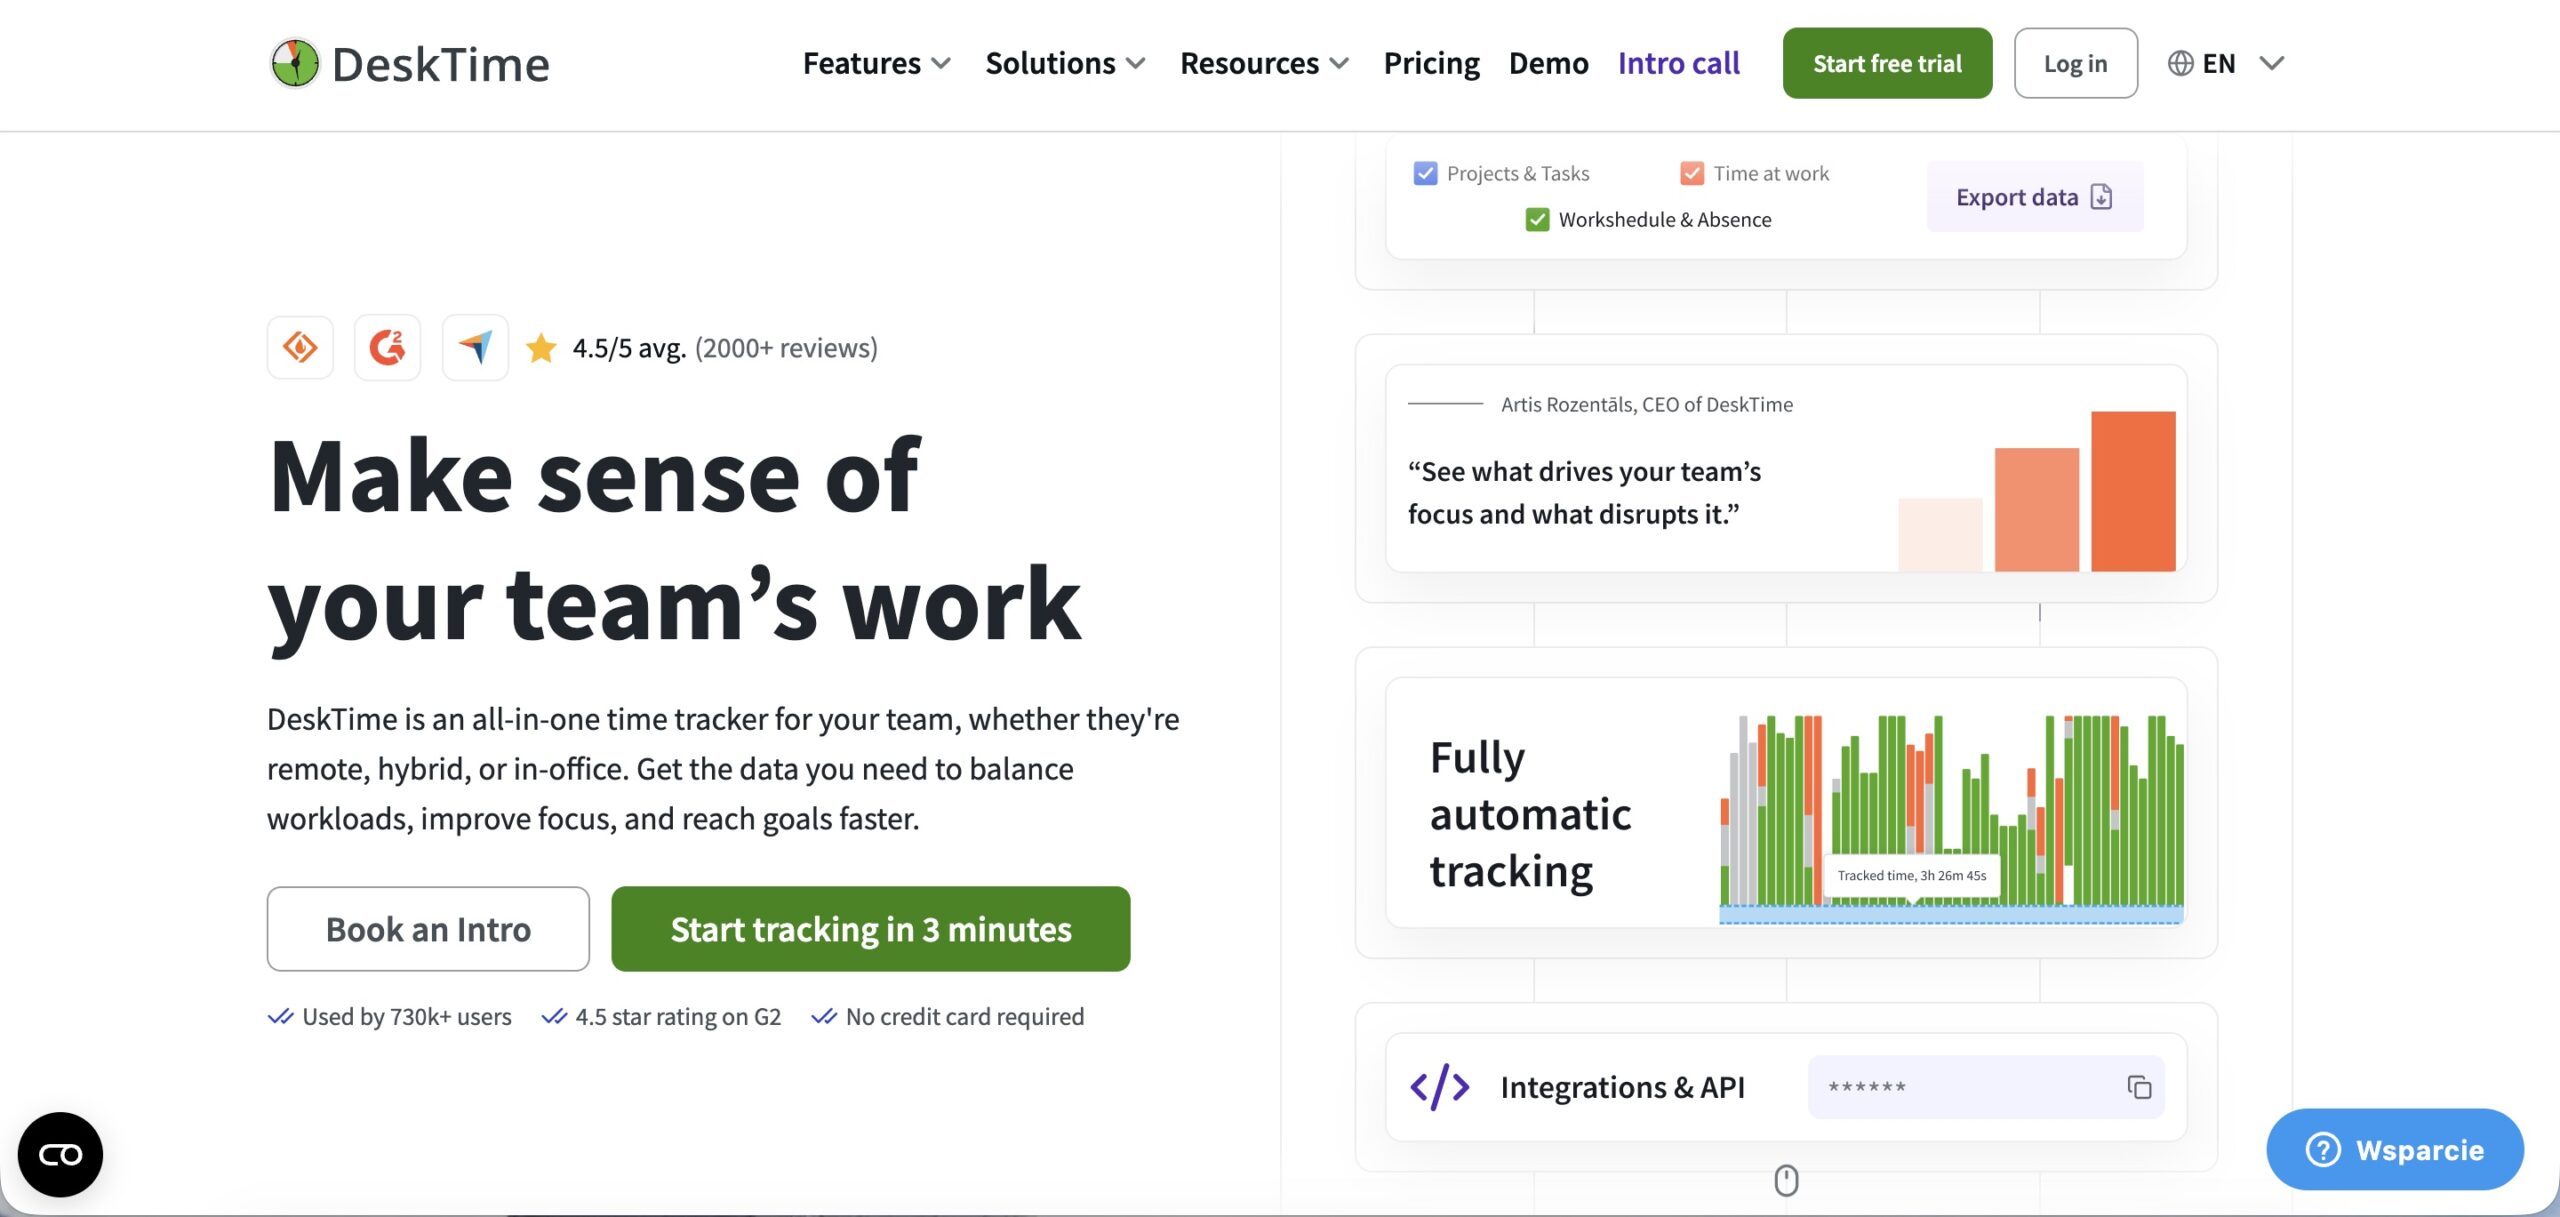This screenshot has width=2560, height=1217.
Task: Expand the Solutions menu chevron
Action: tap(1135, 64)
